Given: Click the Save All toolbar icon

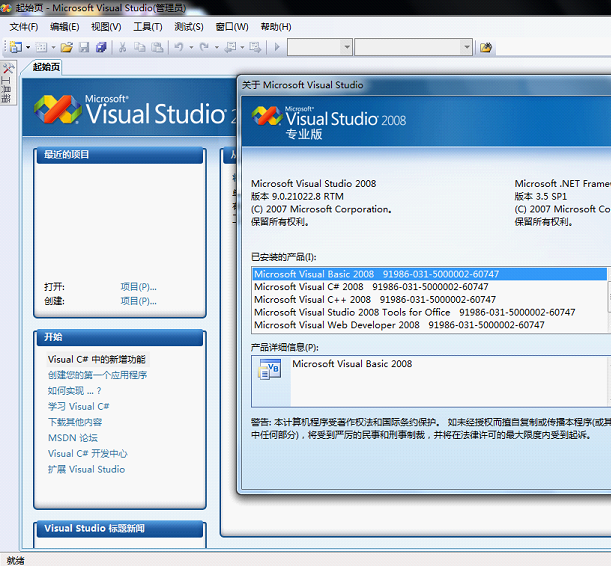Looking at the screenshot, I should pyautogui.click(x=101, y=48).
